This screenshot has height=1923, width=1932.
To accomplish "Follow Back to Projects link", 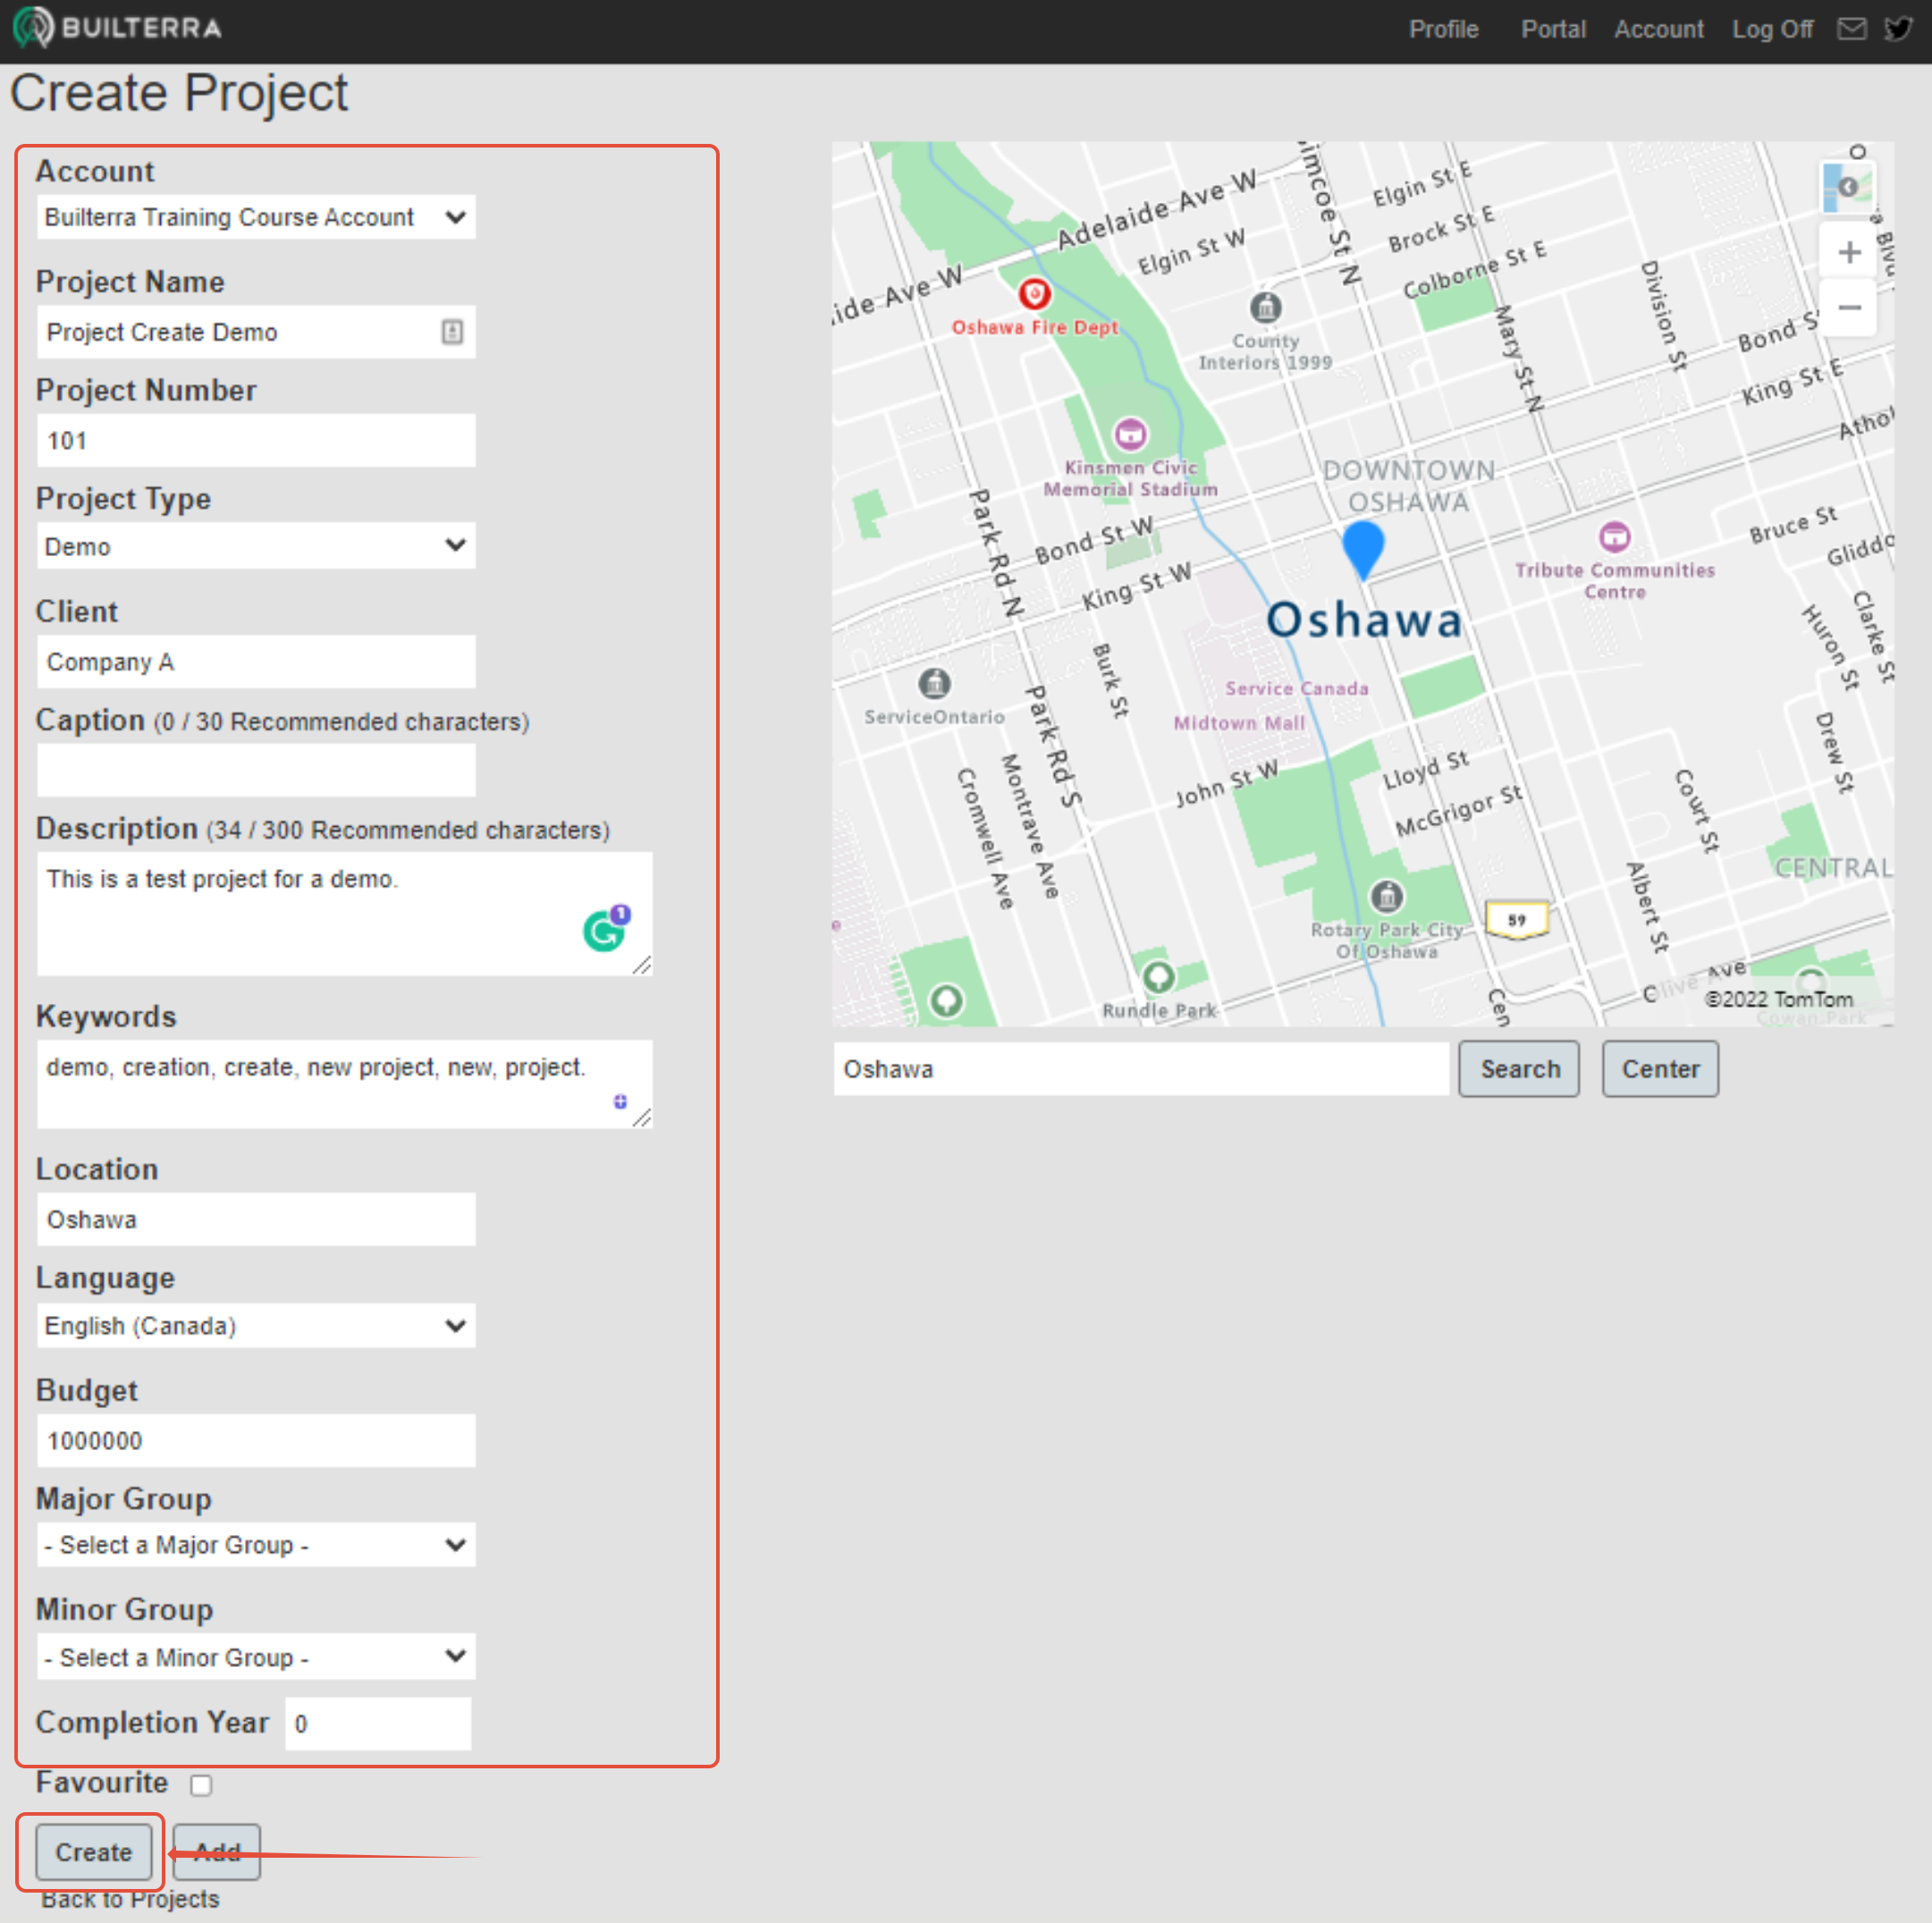I will pyautogui.click(x=130, y=1899).
